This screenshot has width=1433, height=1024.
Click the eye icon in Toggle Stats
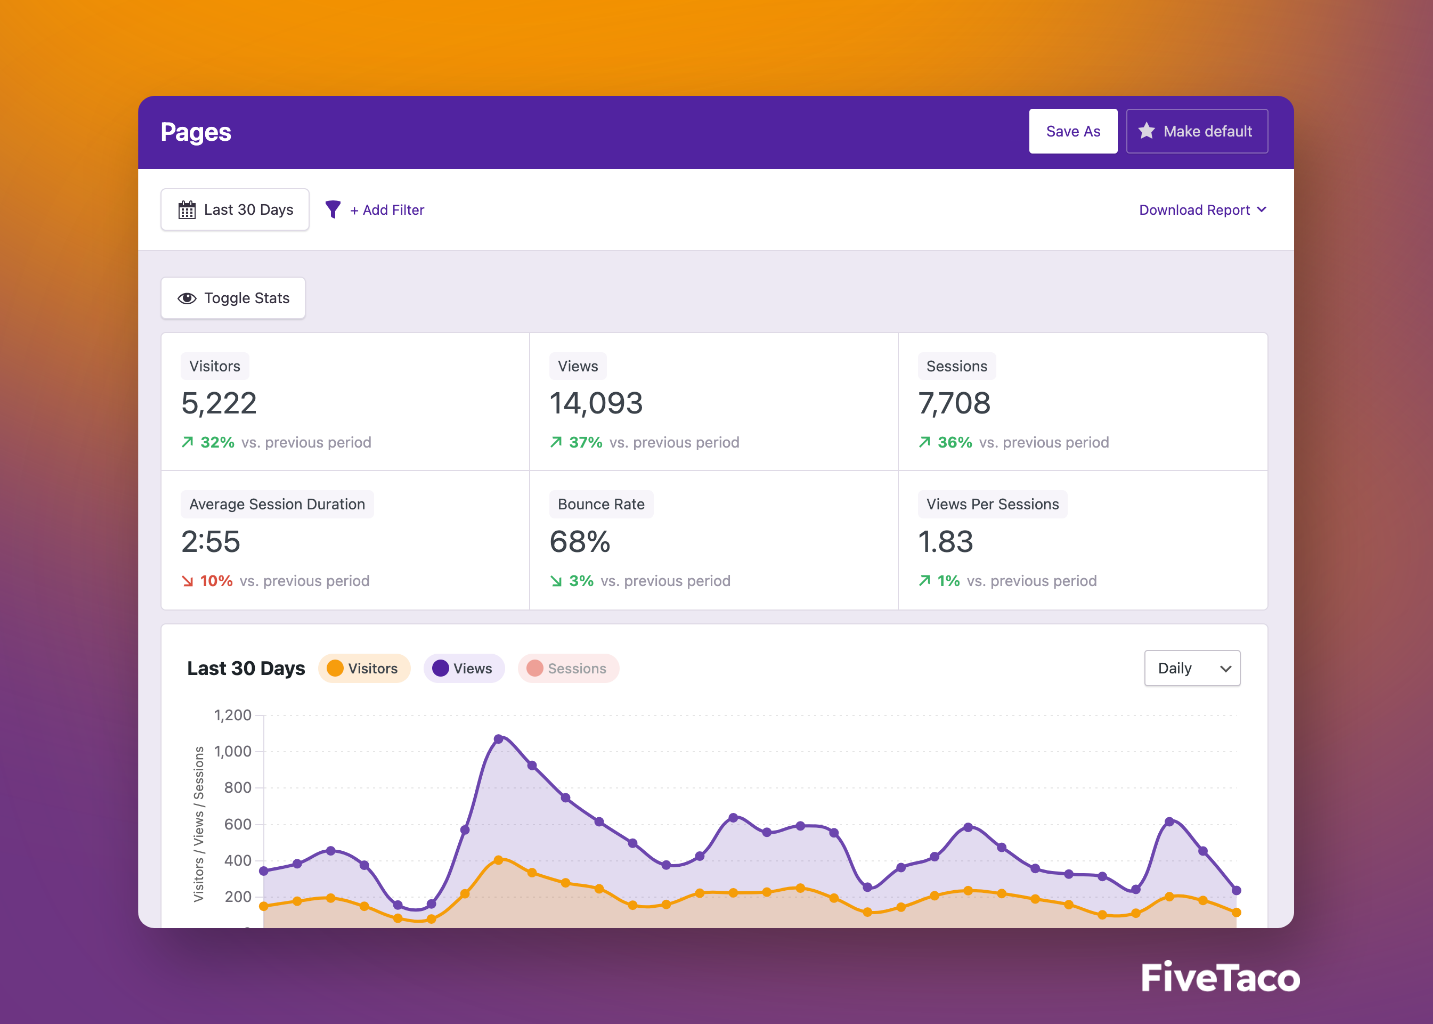pyautogui.click(x=187, y=298)
